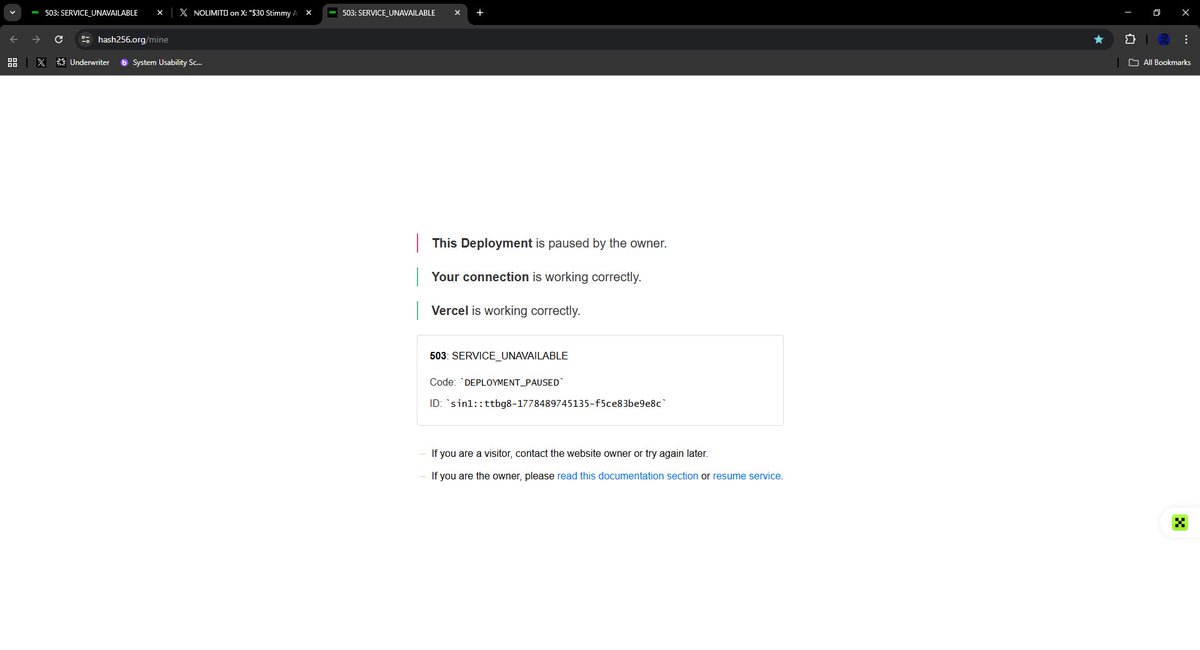Close the NOLIMIT on X tab

(308, 13)
